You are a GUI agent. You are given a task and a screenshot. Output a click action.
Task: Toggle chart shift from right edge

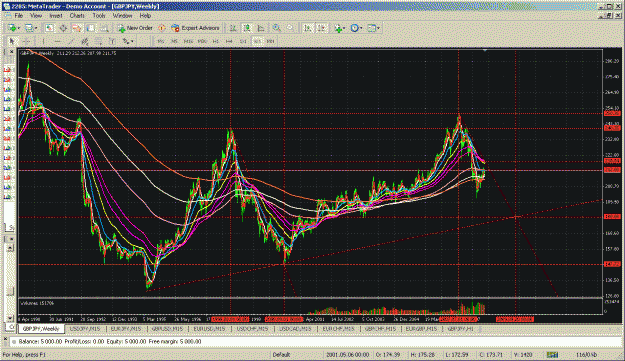[321, 28]
